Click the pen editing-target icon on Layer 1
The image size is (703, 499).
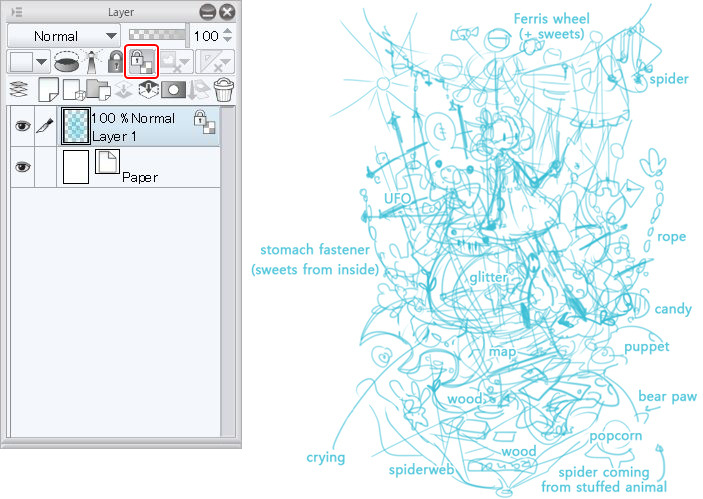tap(45, 126)
